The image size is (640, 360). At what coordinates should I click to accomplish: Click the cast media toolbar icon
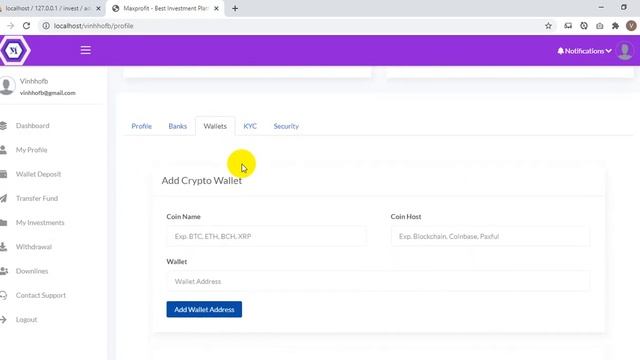pyautogui.click(x=568, y=26)
